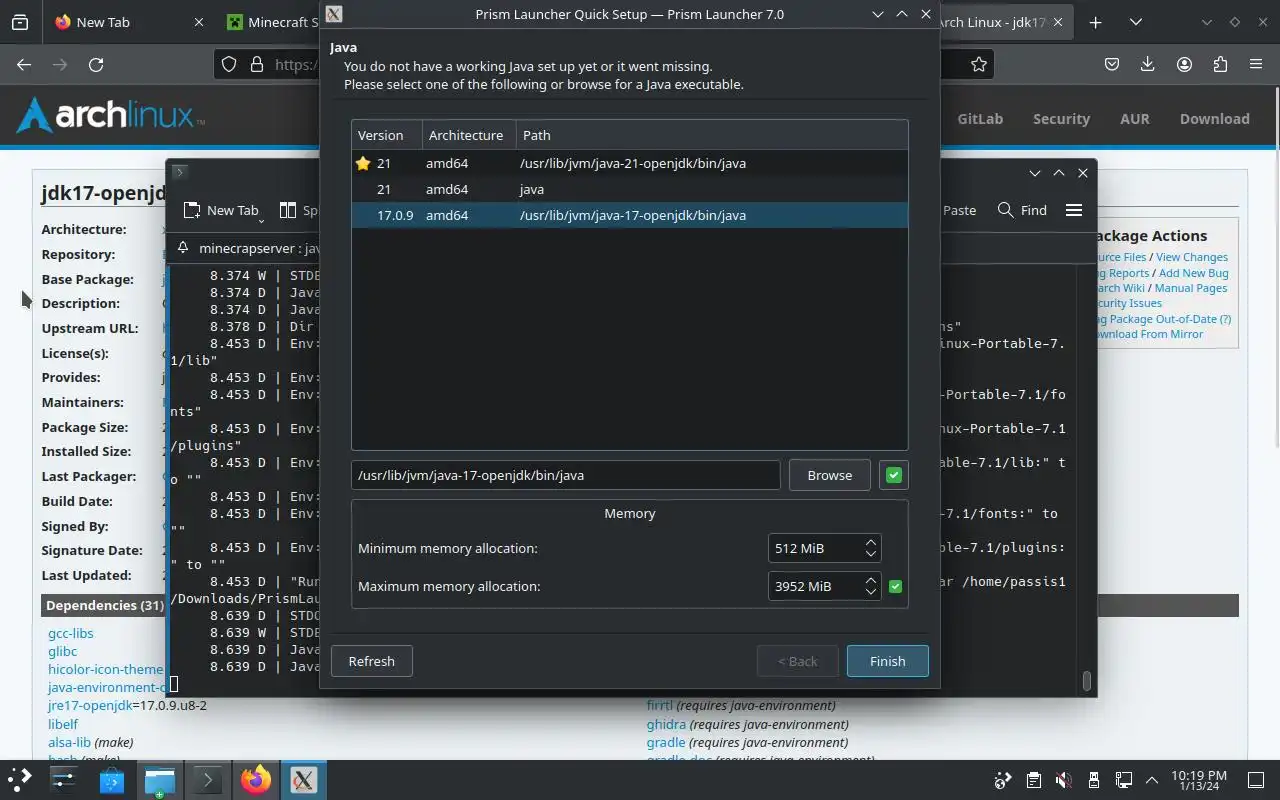Expand hidden system tray icons arrow
The width and height of the screenshot is (1280, 800).
pyautogui.click(x=1152, y=780)
